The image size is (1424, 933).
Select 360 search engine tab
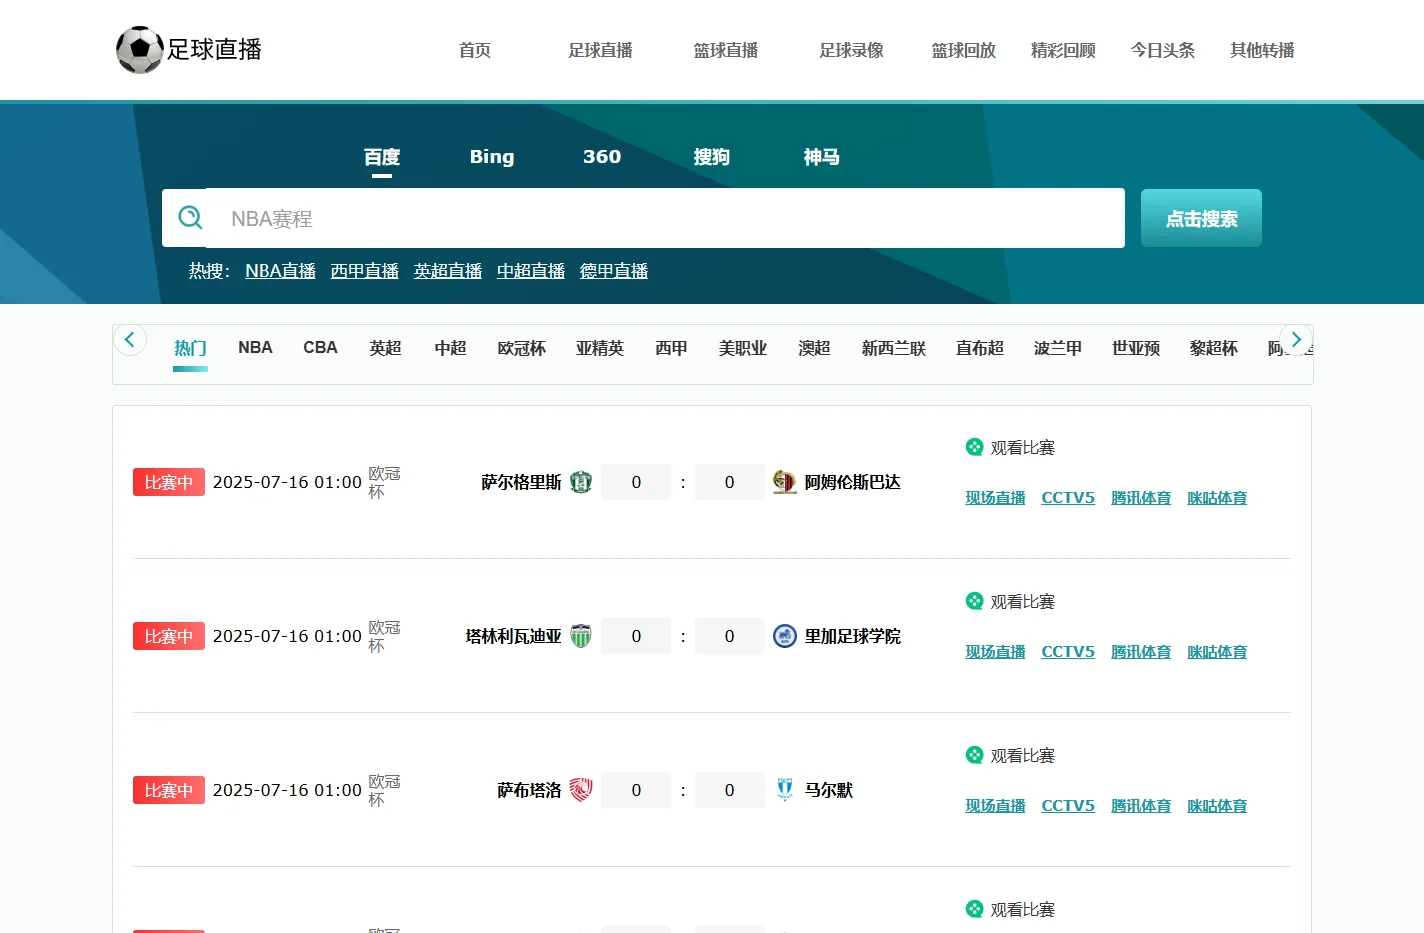click(x=602, y=157)
